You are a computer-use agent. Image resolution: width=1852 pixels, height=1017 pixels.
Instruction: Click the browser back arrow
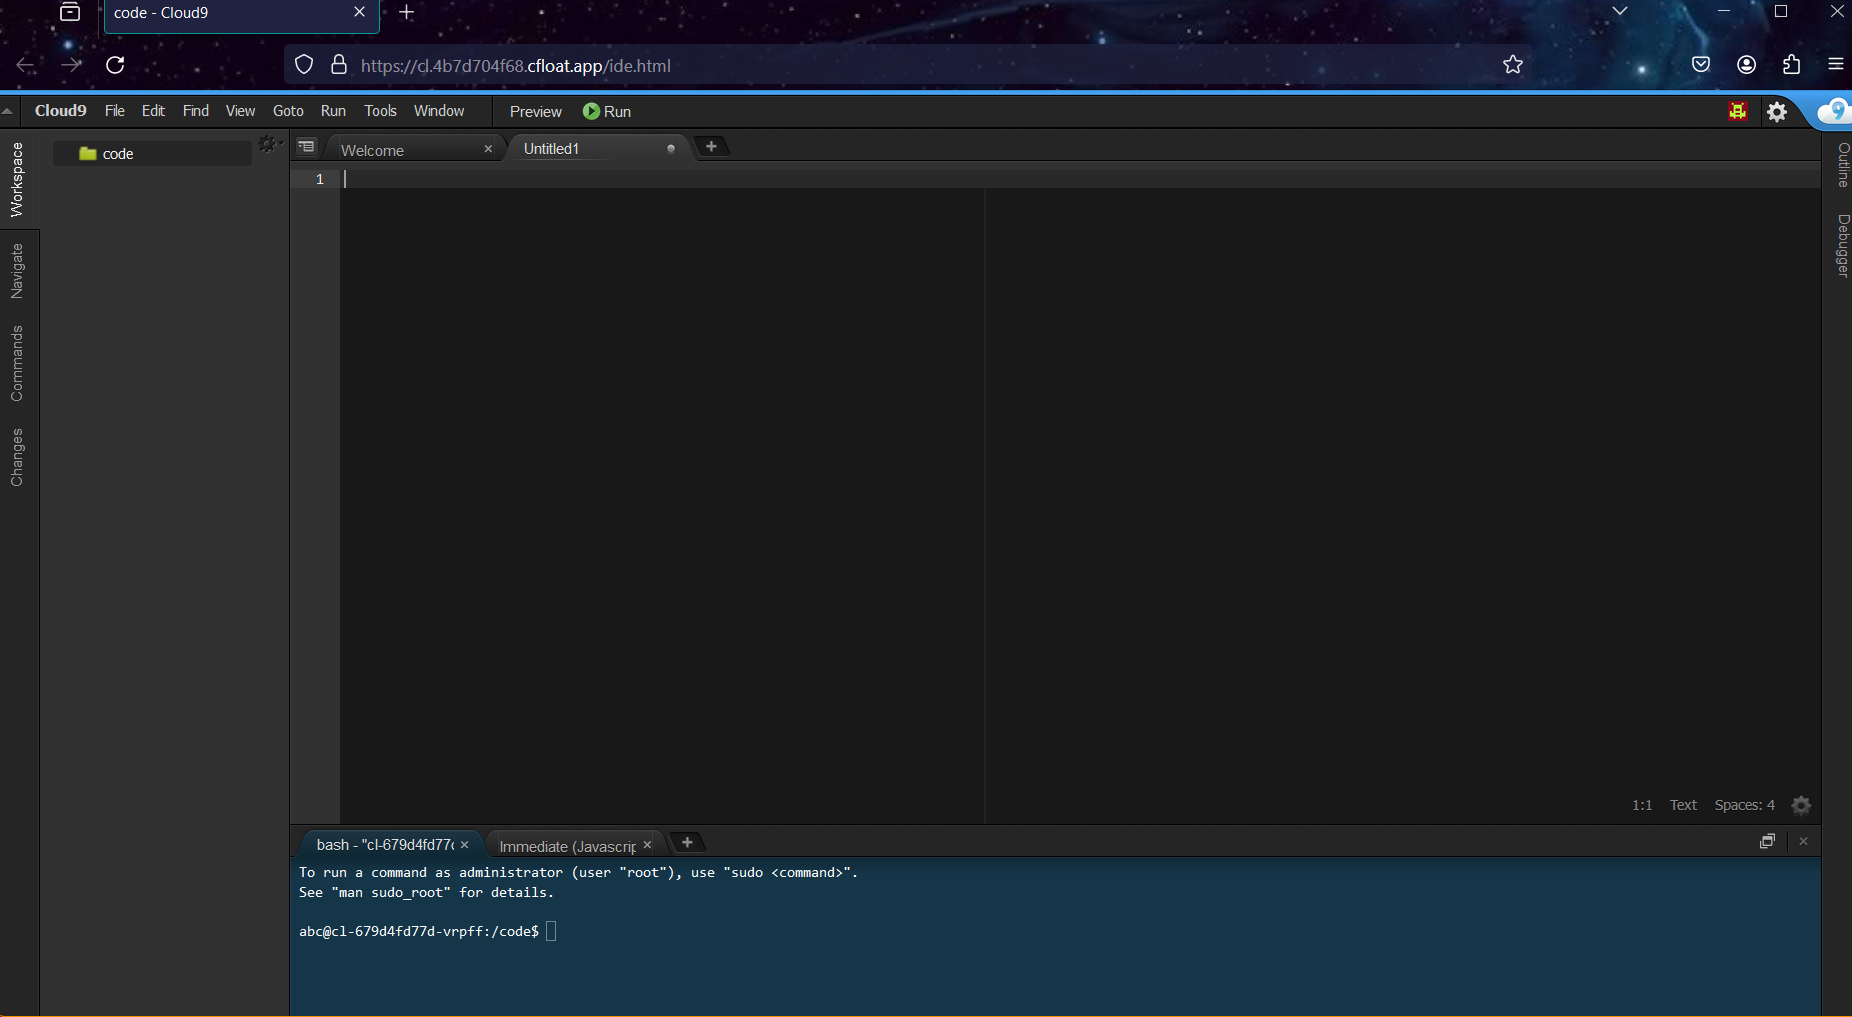[26, 65]
